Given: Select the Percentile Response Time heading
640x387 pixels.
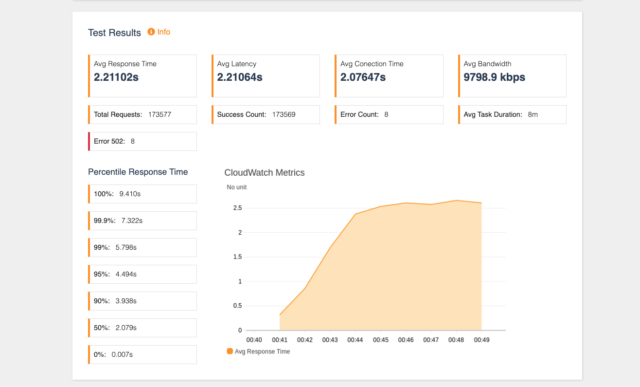Looking at the screenshot, I should click(138, 172).
